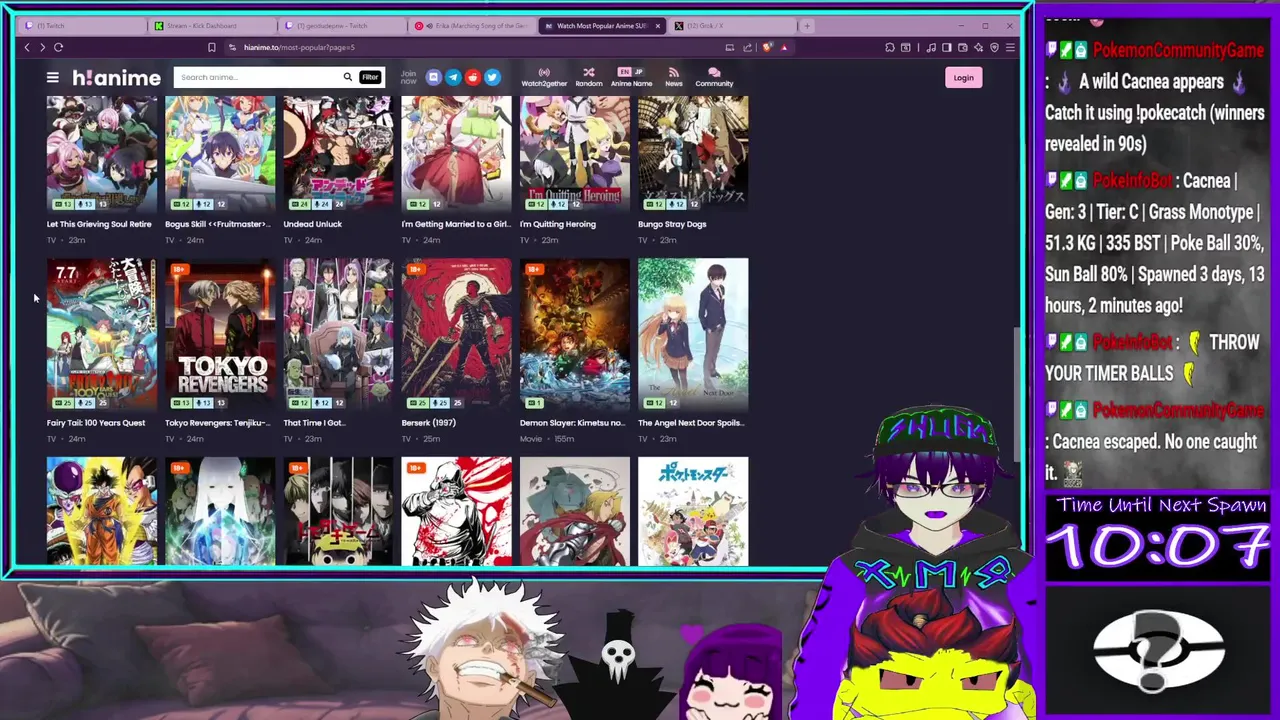Click the That Time I Got... title
Image resolution: width=1280 pixels, height=720 pixels.
314,423
